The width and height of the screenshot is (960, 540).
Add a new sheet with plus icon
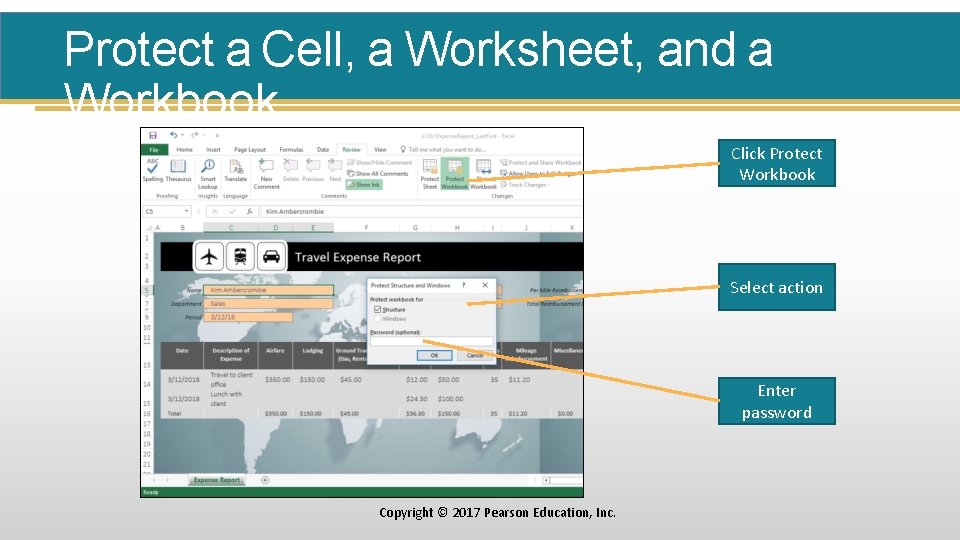coord(265,480)
